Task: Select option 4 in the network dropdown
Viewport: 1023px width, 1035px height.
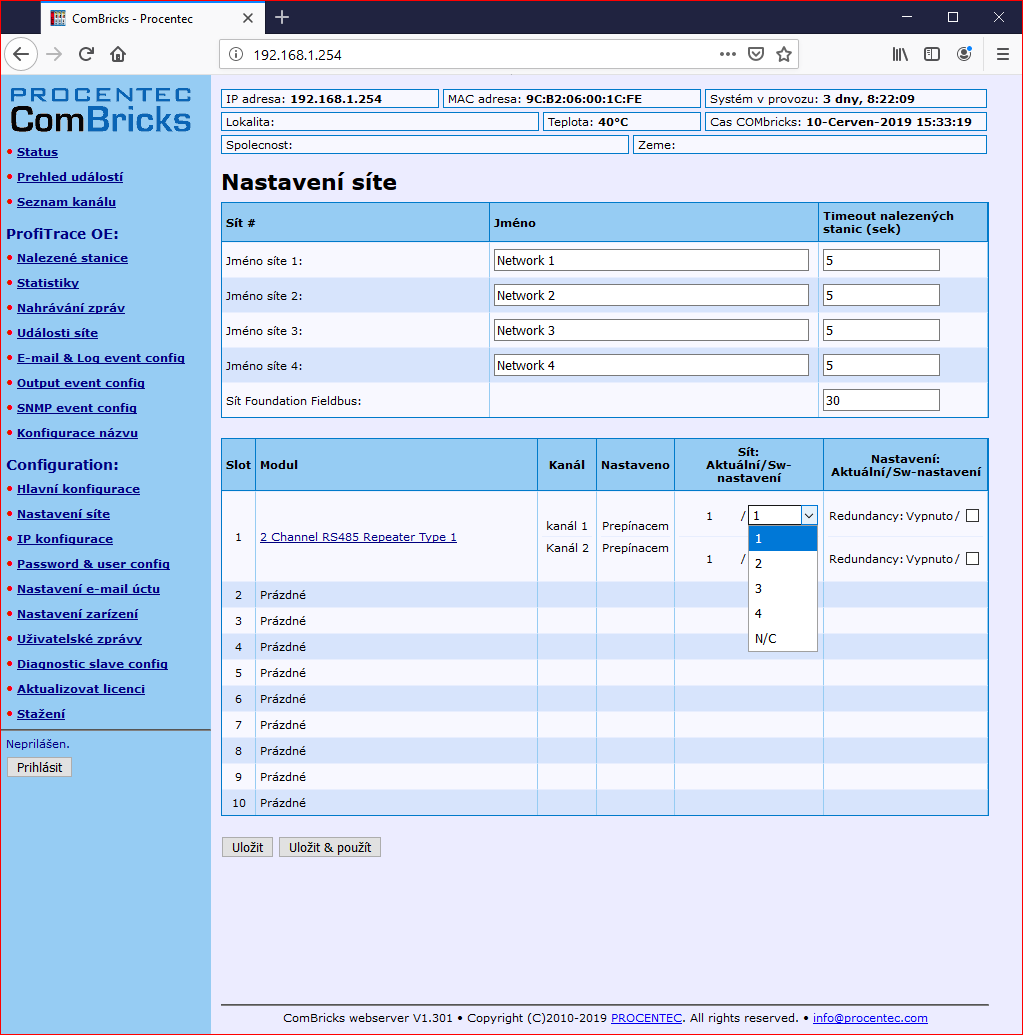Action: point(783,613)
